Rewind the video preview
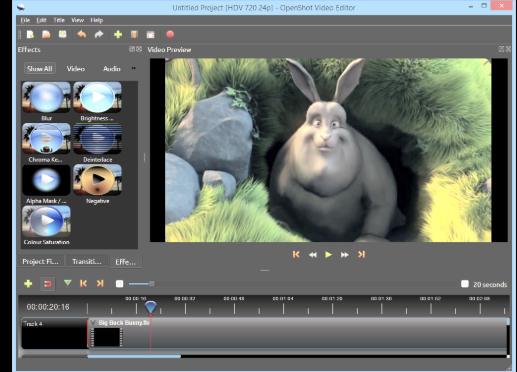 313,255
